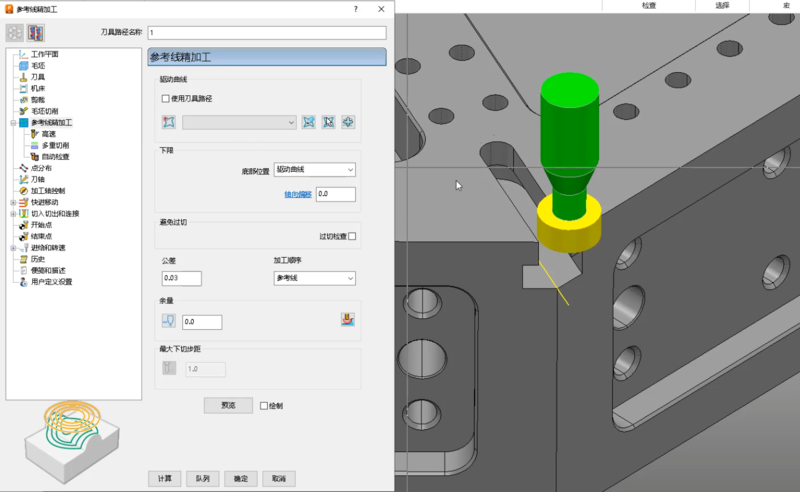Screen dimensions: 800x492
Task: Open the 加工顺序 dropdown
Action: pyautogui.click(x=315, y=278)
